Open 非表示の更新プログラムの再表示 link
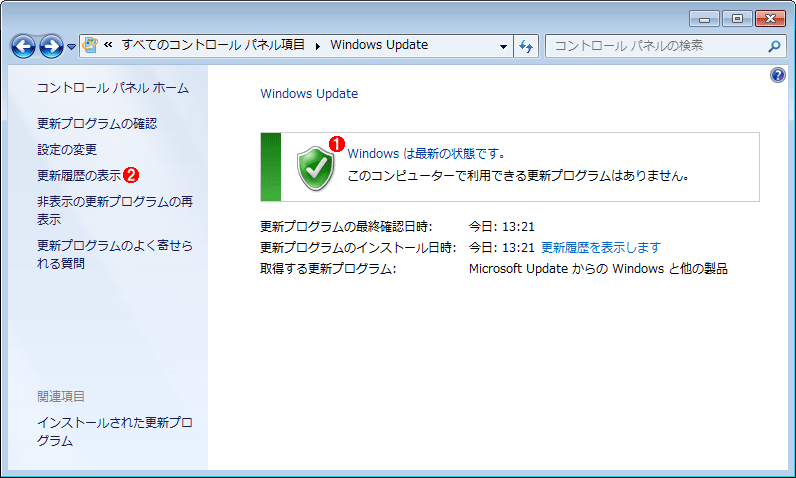The height and width of the screenshot is (478, 796). coord(115,210)
